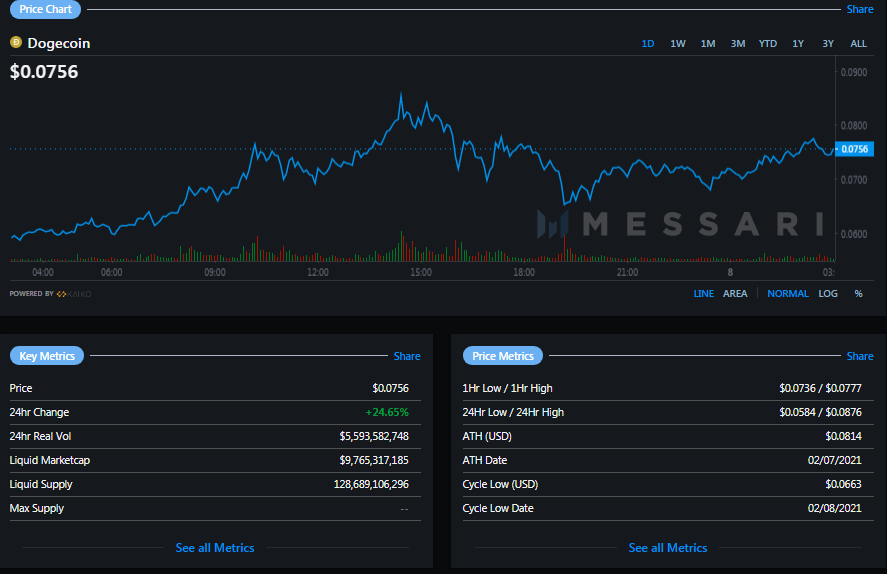Screen dimensions: 887x574
Task: Click the $9,765,317,185 marketcap value
Action: [x=374, y=460]
